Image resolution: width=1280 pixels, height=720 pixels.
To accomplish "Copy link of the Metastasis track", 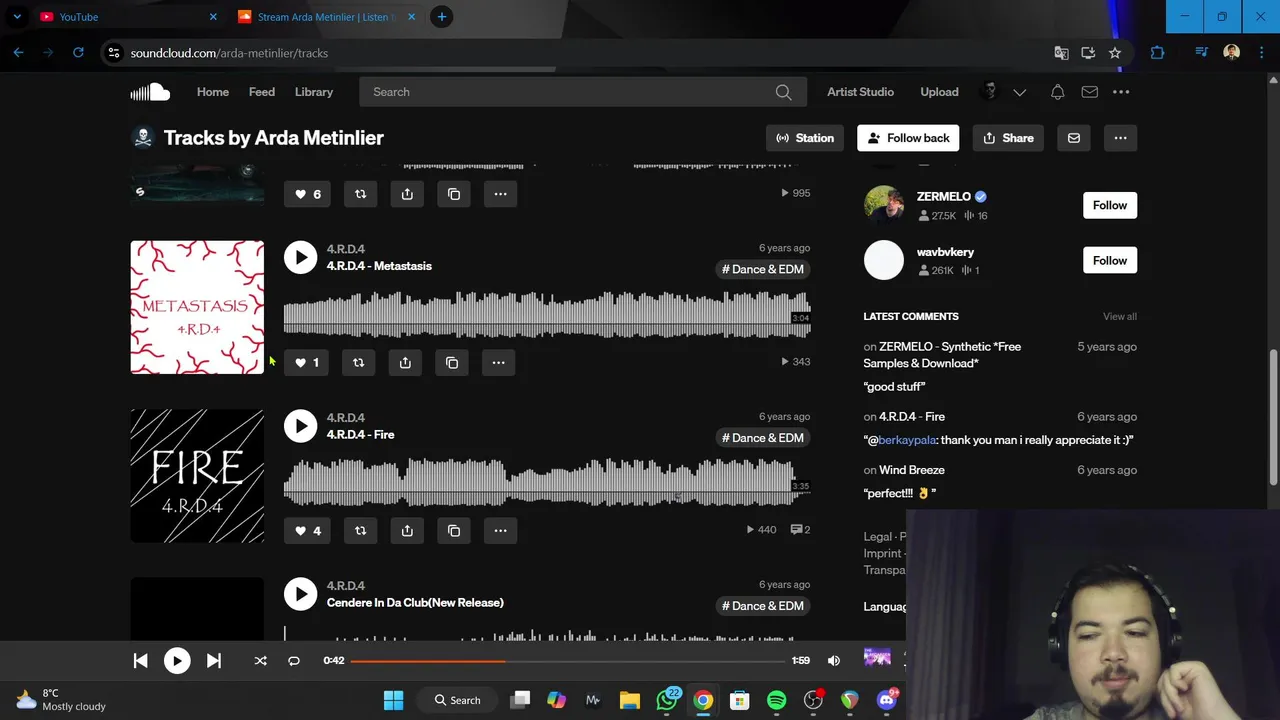I will pos(452,362).
